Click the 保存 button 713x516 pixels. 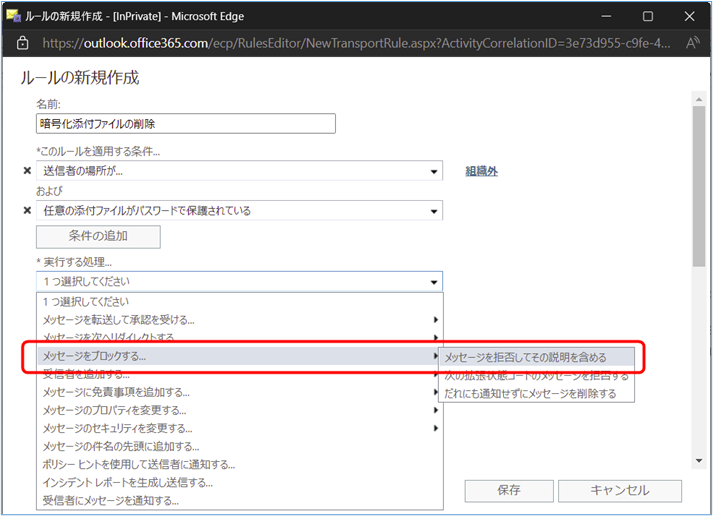[509, 491]
